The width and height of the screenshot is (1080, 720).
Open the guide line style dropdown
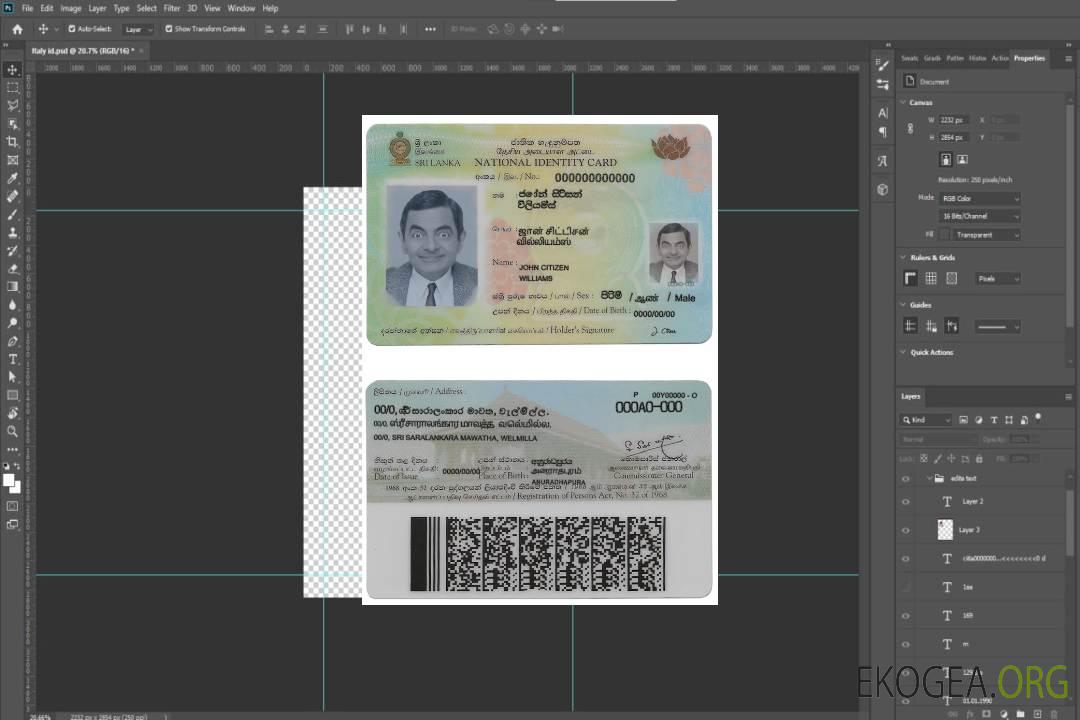point(998,327)
